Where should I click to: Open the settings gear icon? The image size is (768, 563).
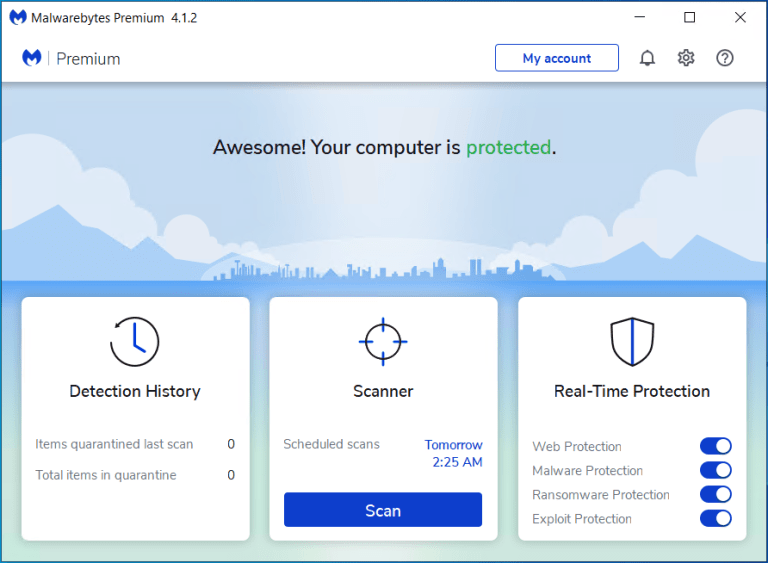tap(686, 58)
